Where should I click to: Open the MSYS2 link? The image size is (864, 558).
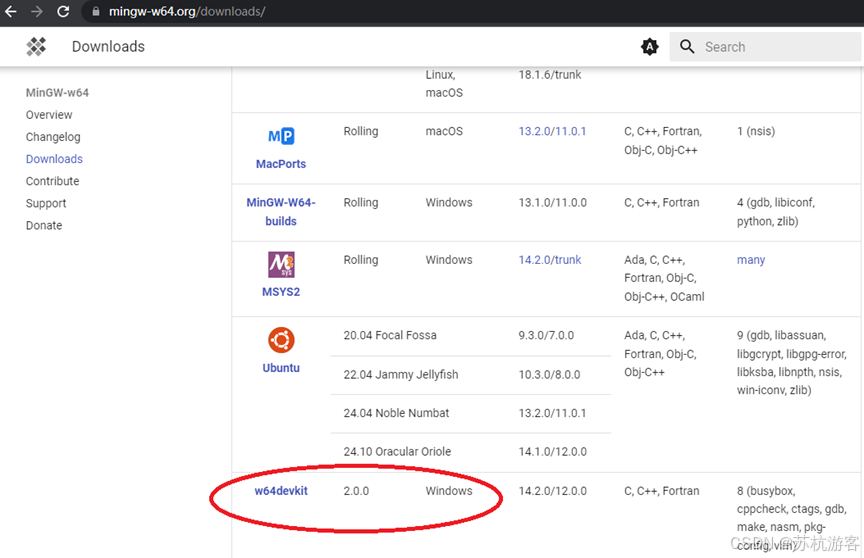281,291
